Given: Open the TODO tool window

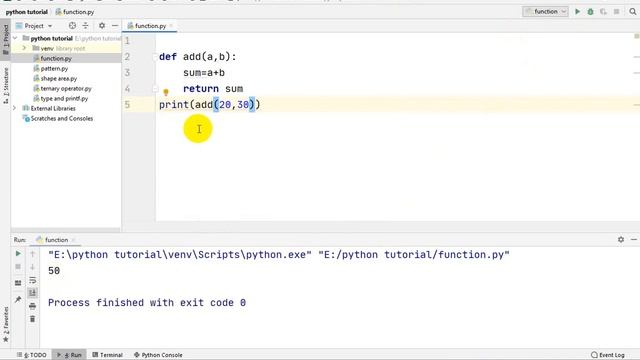Looking at the screenshot, I should (x=32, y=355).
